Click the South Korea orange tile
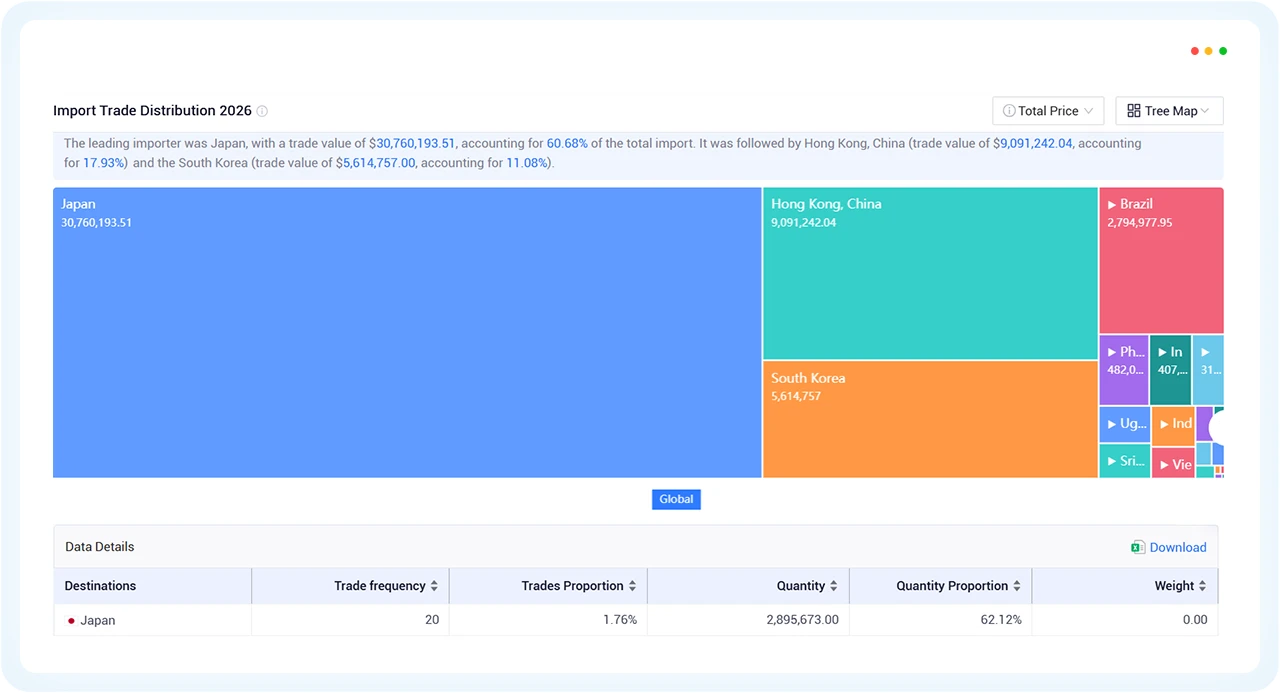This screenshot has width=1280, height=693. [930, 419]
